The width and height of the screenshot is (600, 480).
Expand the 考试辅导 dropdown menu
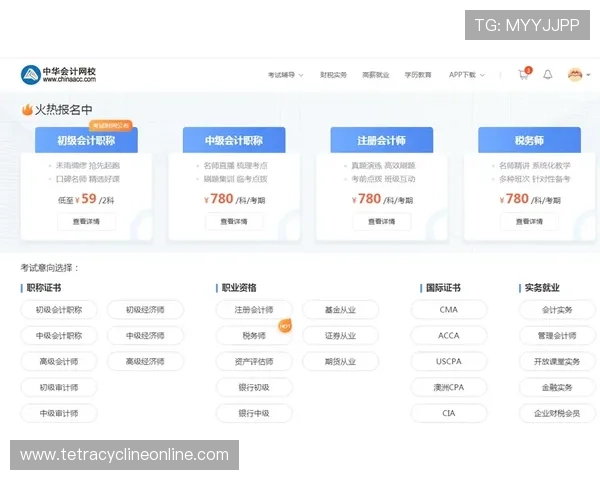coord(285,75)
